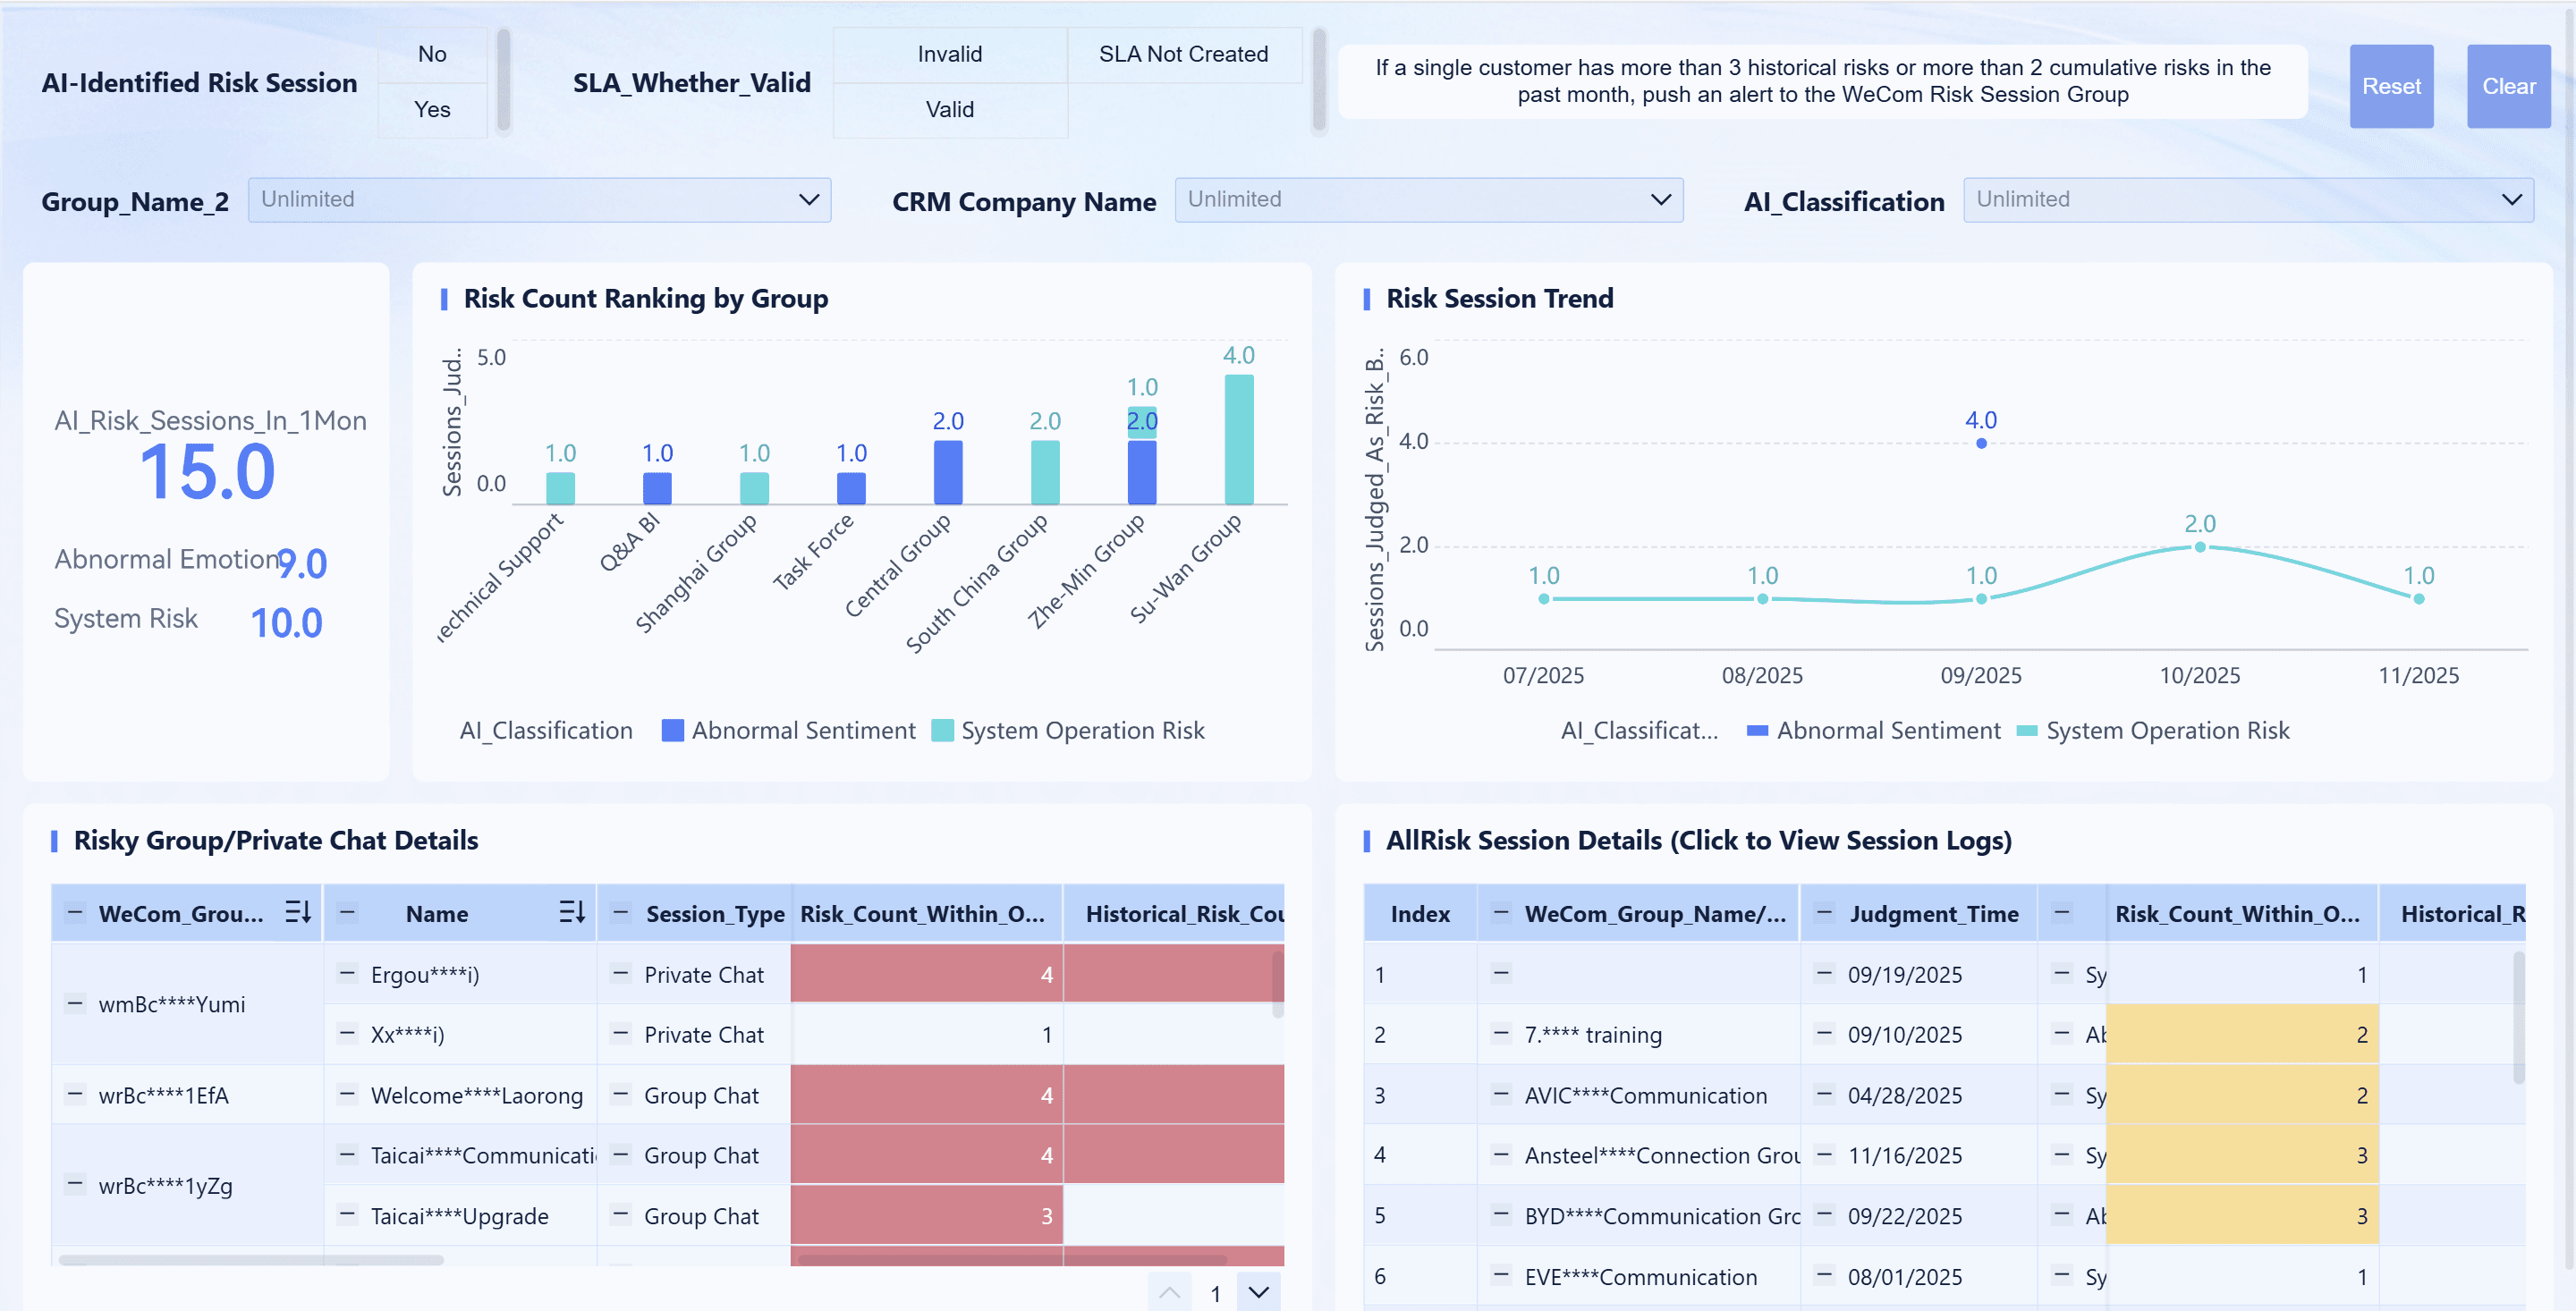The image size is (2576, 1311).
Task: Sort the WeCom_Group column with sort icon
Action: tap(298, 912)
